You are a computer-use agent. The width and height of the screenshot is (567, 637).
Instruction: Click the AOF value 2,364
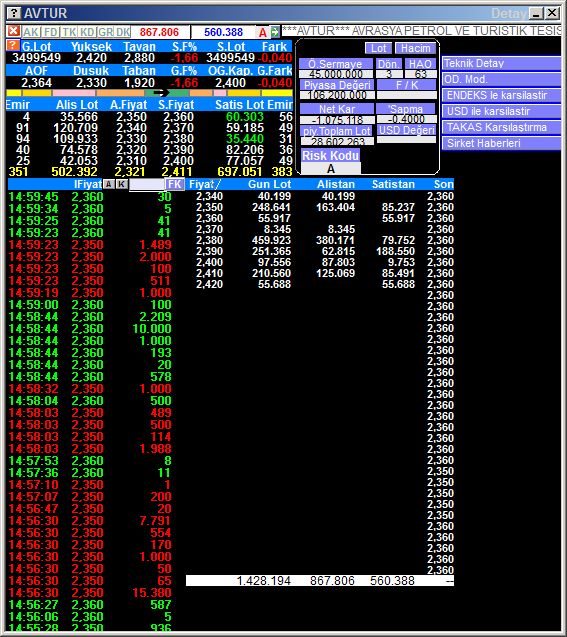[37, 82]
